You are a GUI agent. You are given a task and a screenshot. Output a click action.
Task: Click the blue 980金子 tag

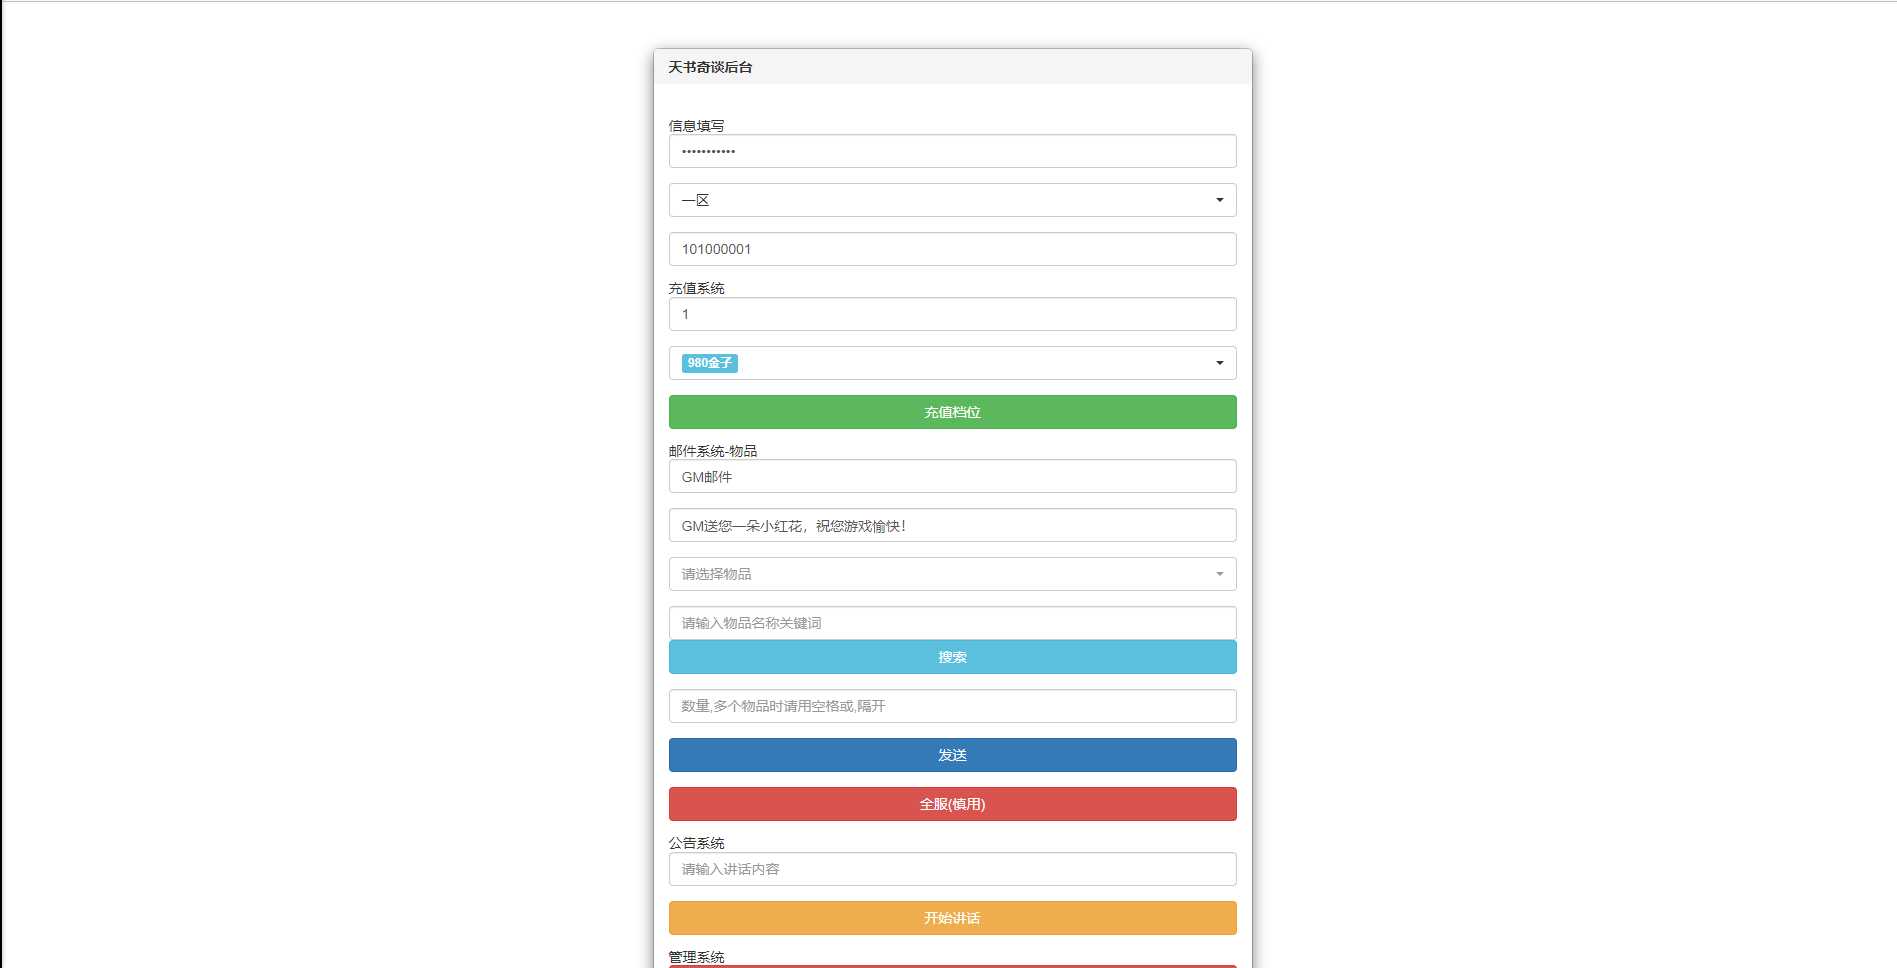tap(709, 363)
